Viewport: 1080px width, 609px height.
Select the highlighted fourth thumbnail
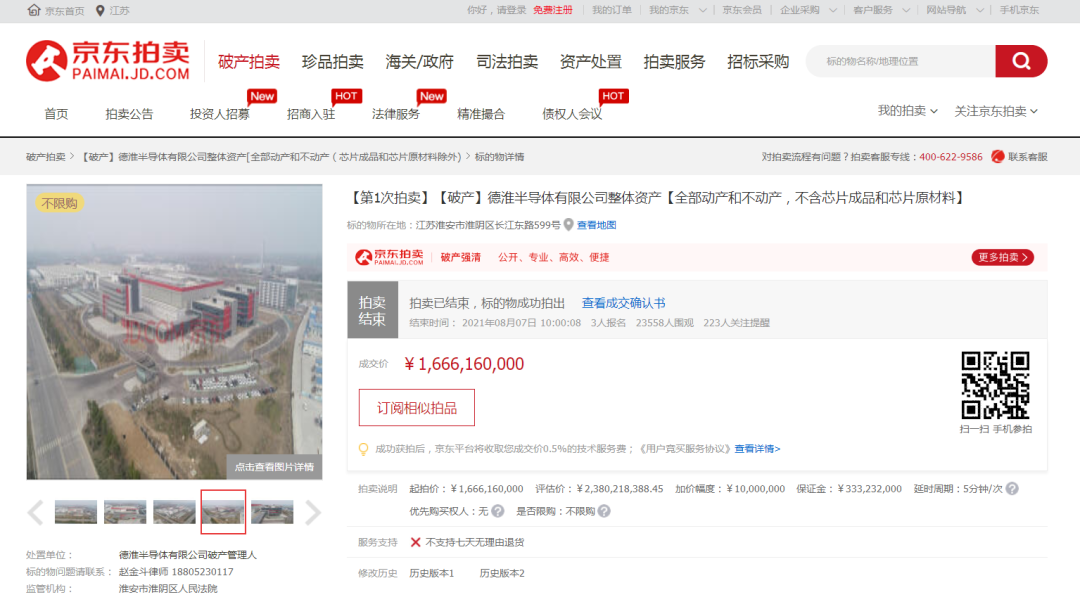pyautogui.click(x=223, y=512)
